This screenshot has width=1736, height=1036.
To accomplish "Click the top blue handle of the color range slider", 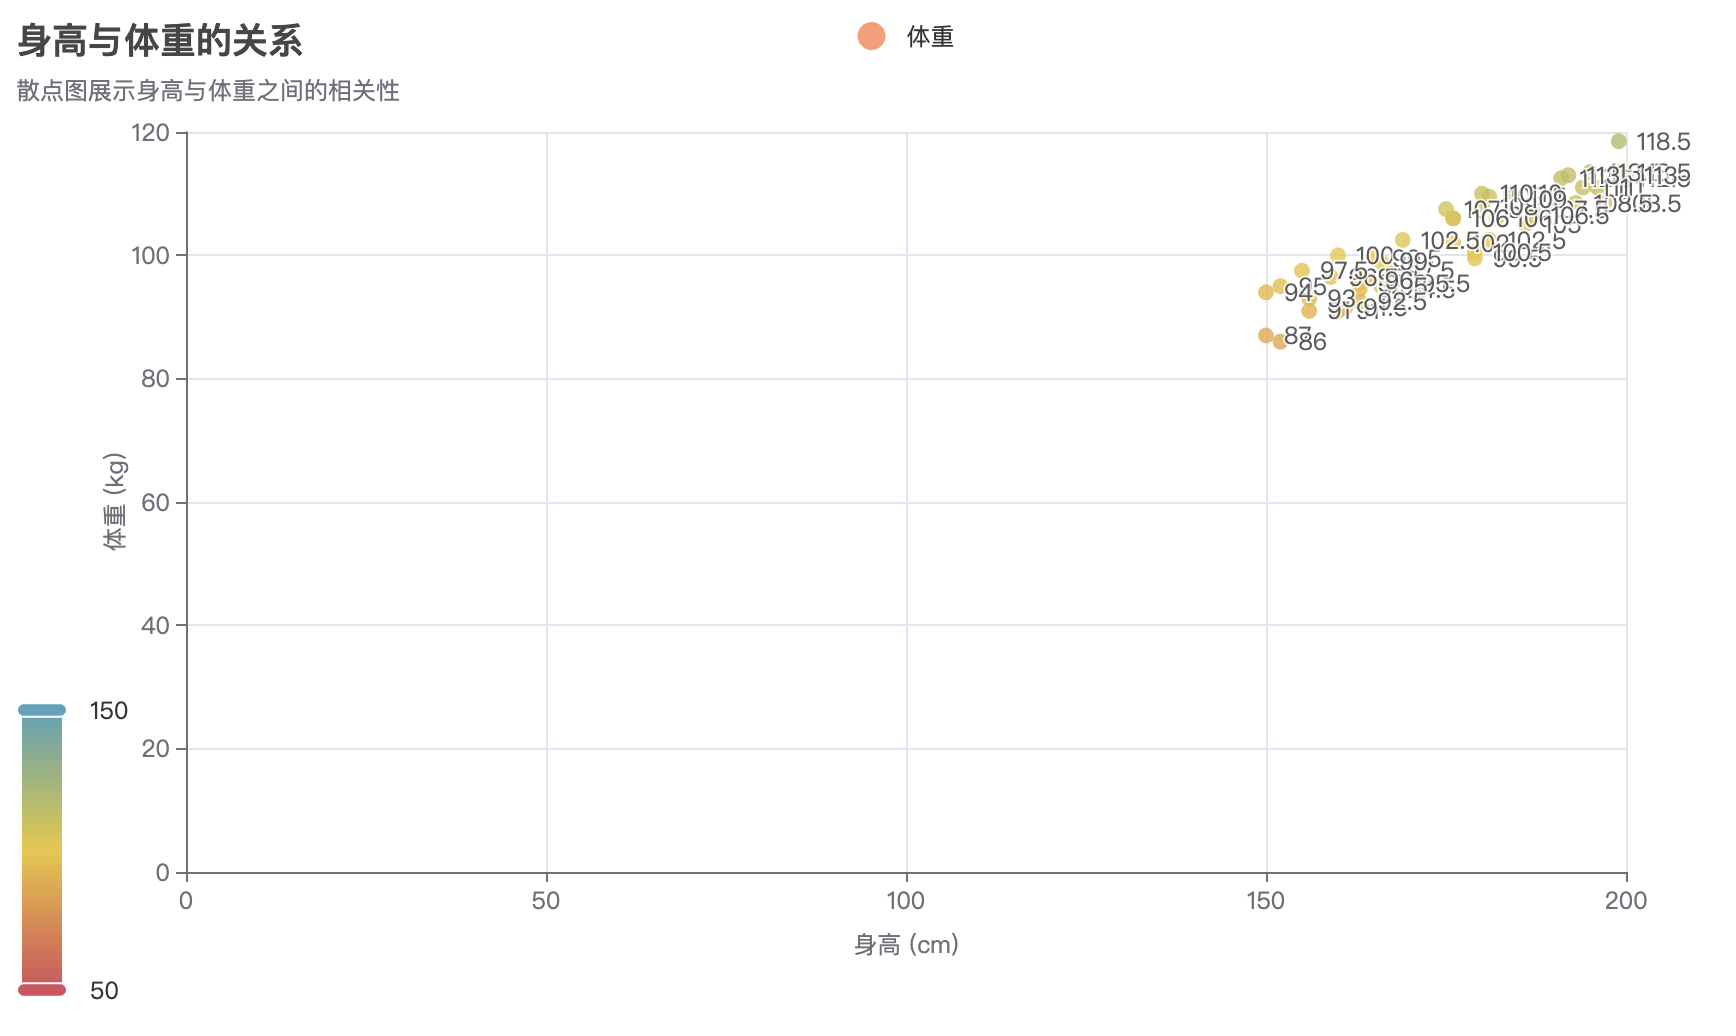I will point(42,710).
